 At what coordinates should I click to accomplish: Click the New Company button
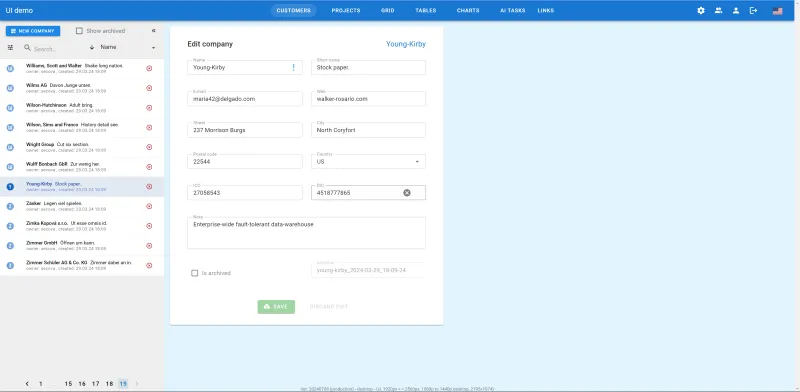[33, 31]
